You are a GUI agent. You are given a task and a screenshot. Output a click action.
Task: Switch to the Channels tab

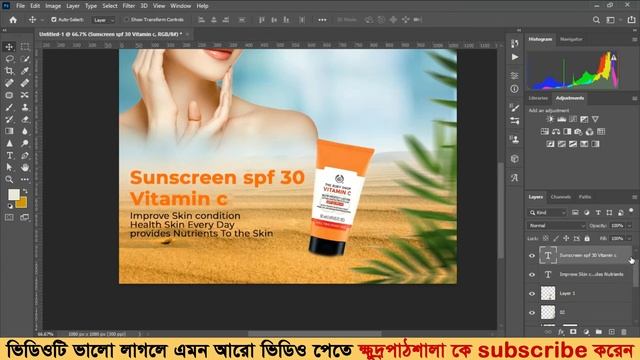tap(560, 197)
